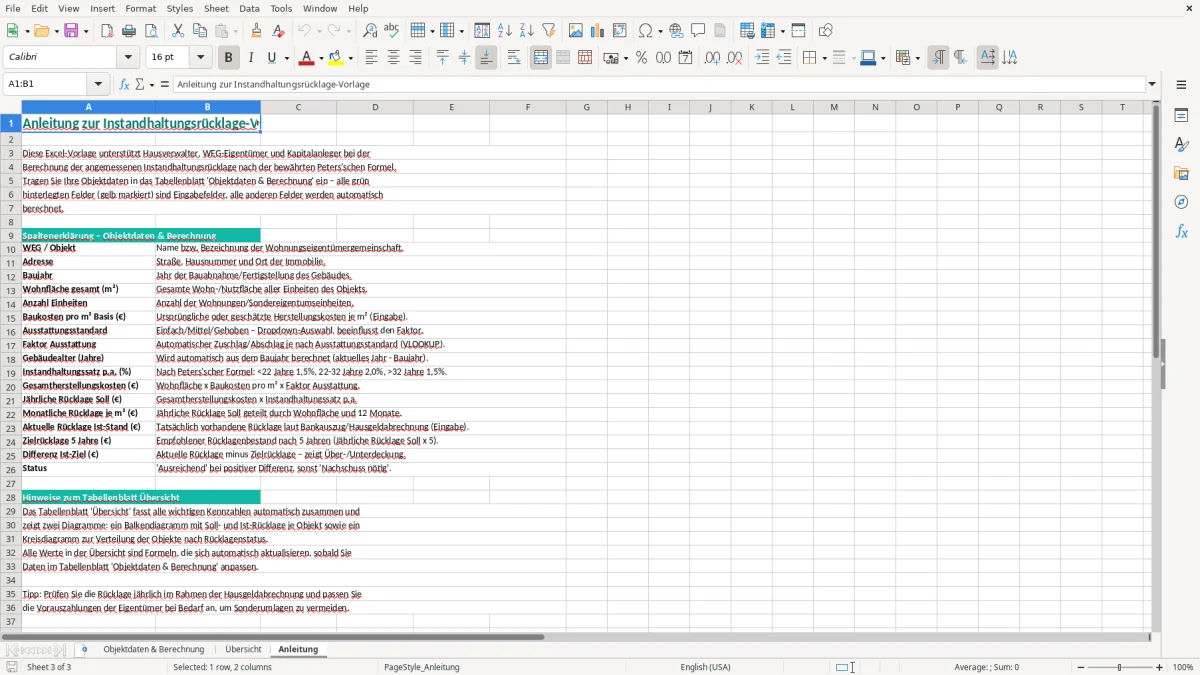This screenshot has height=675, width=1200.
Task: Click the English (USA) language field
Action: (705, 667)
